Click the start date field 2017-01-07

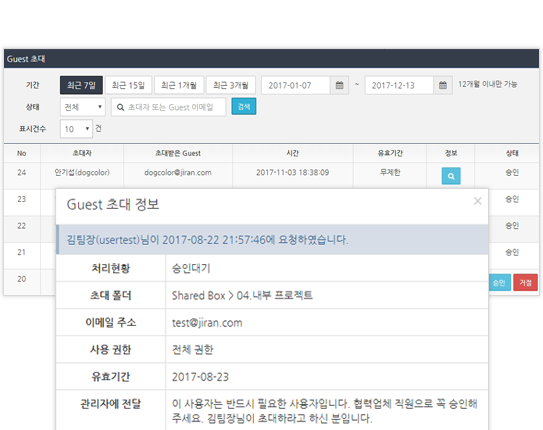(296, 85)
